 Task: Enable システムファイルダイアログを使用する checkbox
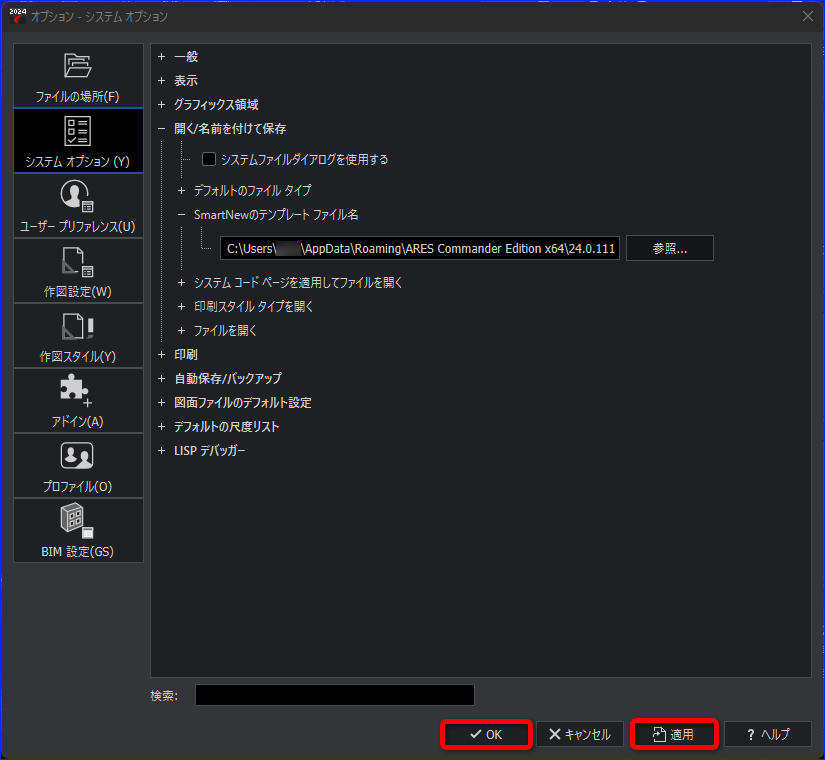[209, 159]
